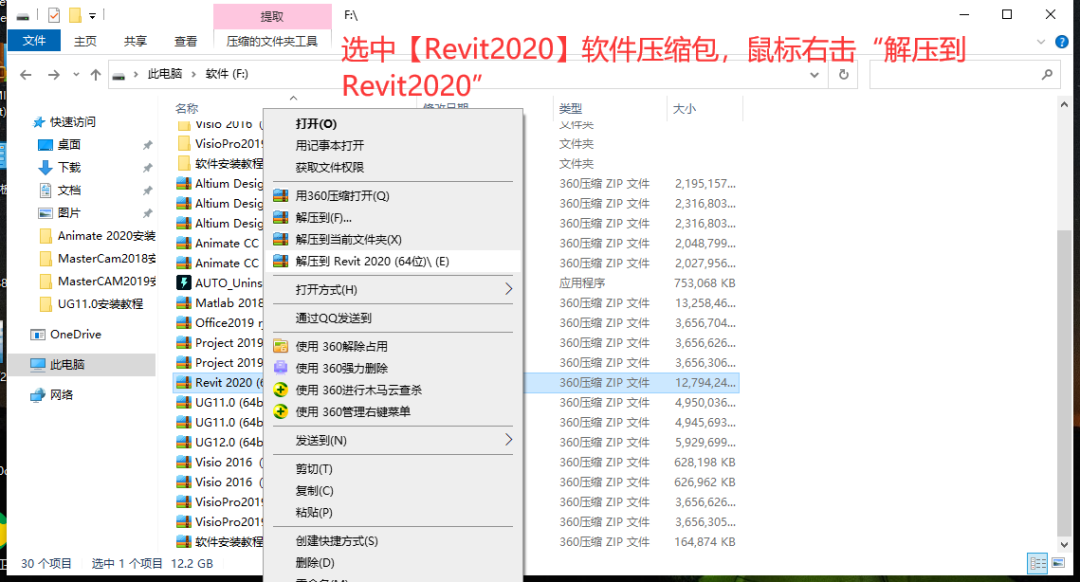Click the refresh icon in the address bar
The image size is (1080, 582).
pos(843,75)
